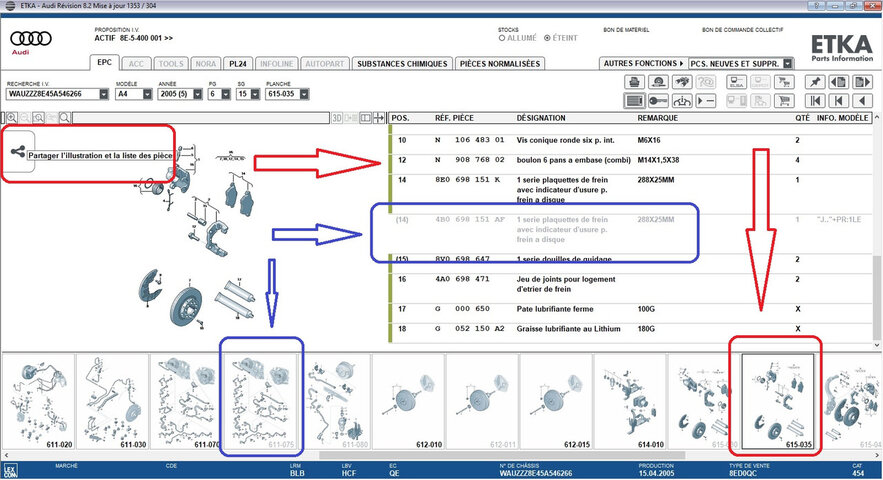This screenshot has width=883, height=480.
Task: Select the ÉTEINT stocks radio button
Action: click(x=547, y=38)
